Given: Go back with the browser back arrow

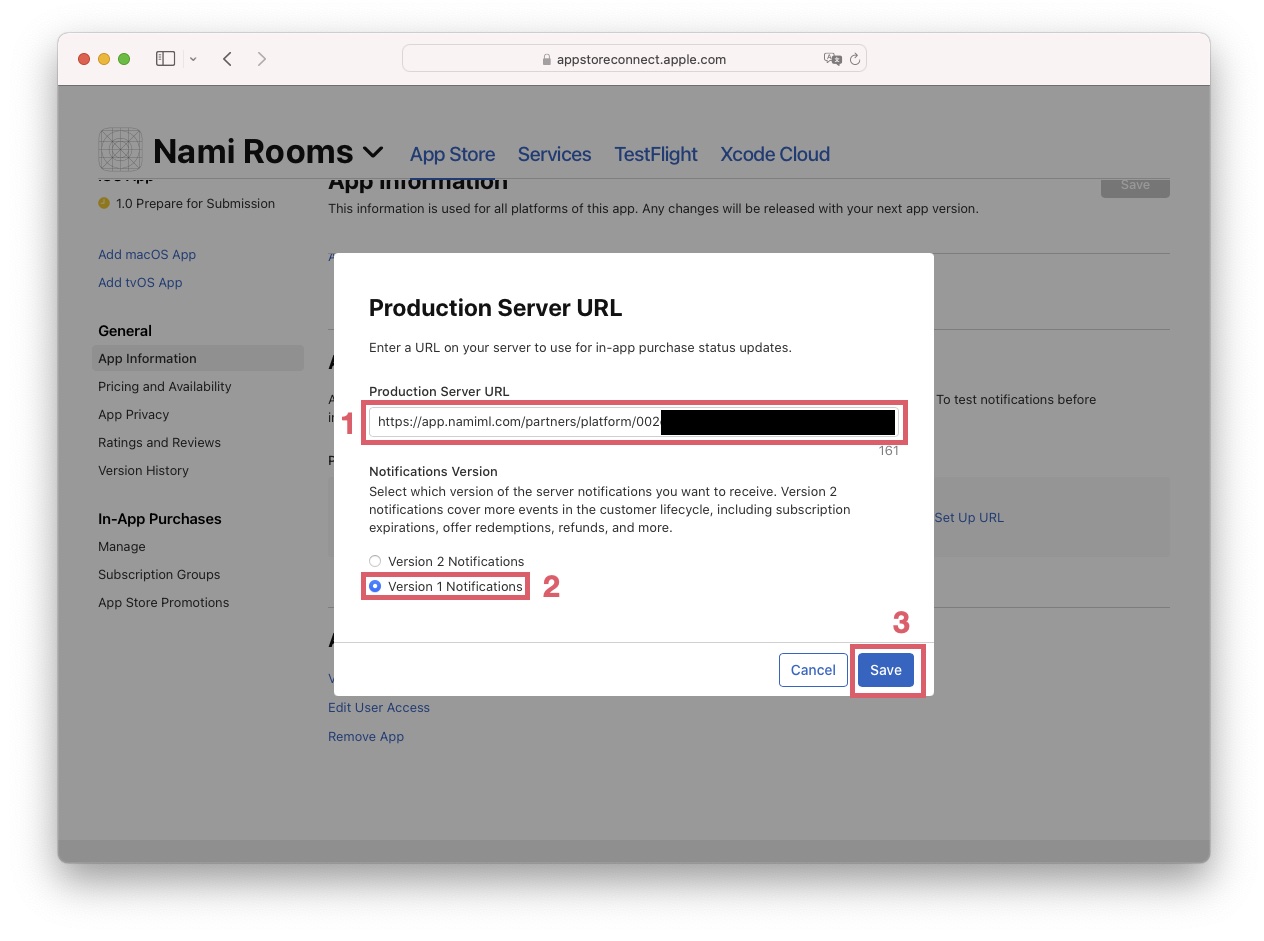Looking at the screenshot, I should [x=227, y=59].
